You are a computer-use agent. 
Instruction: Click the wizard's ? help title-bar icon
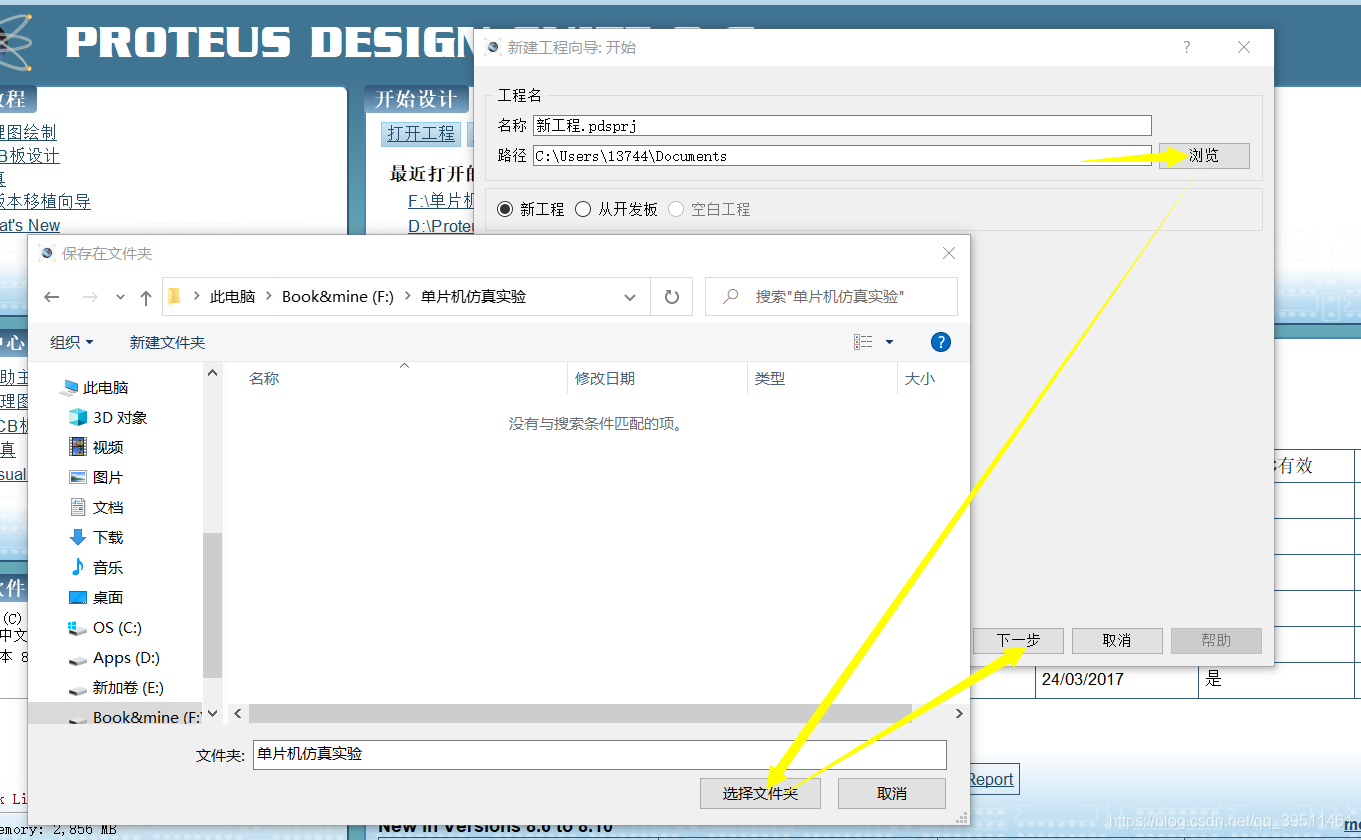point(1187,47)
